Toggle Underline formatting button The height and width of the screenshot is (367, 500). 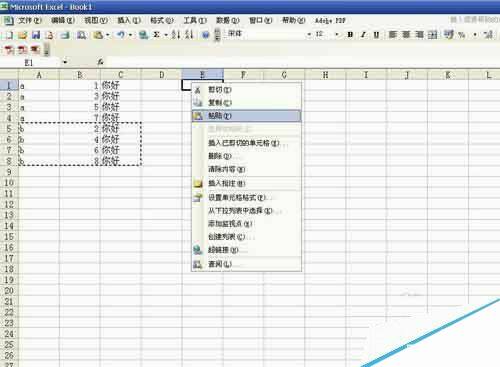coord(376,34)
